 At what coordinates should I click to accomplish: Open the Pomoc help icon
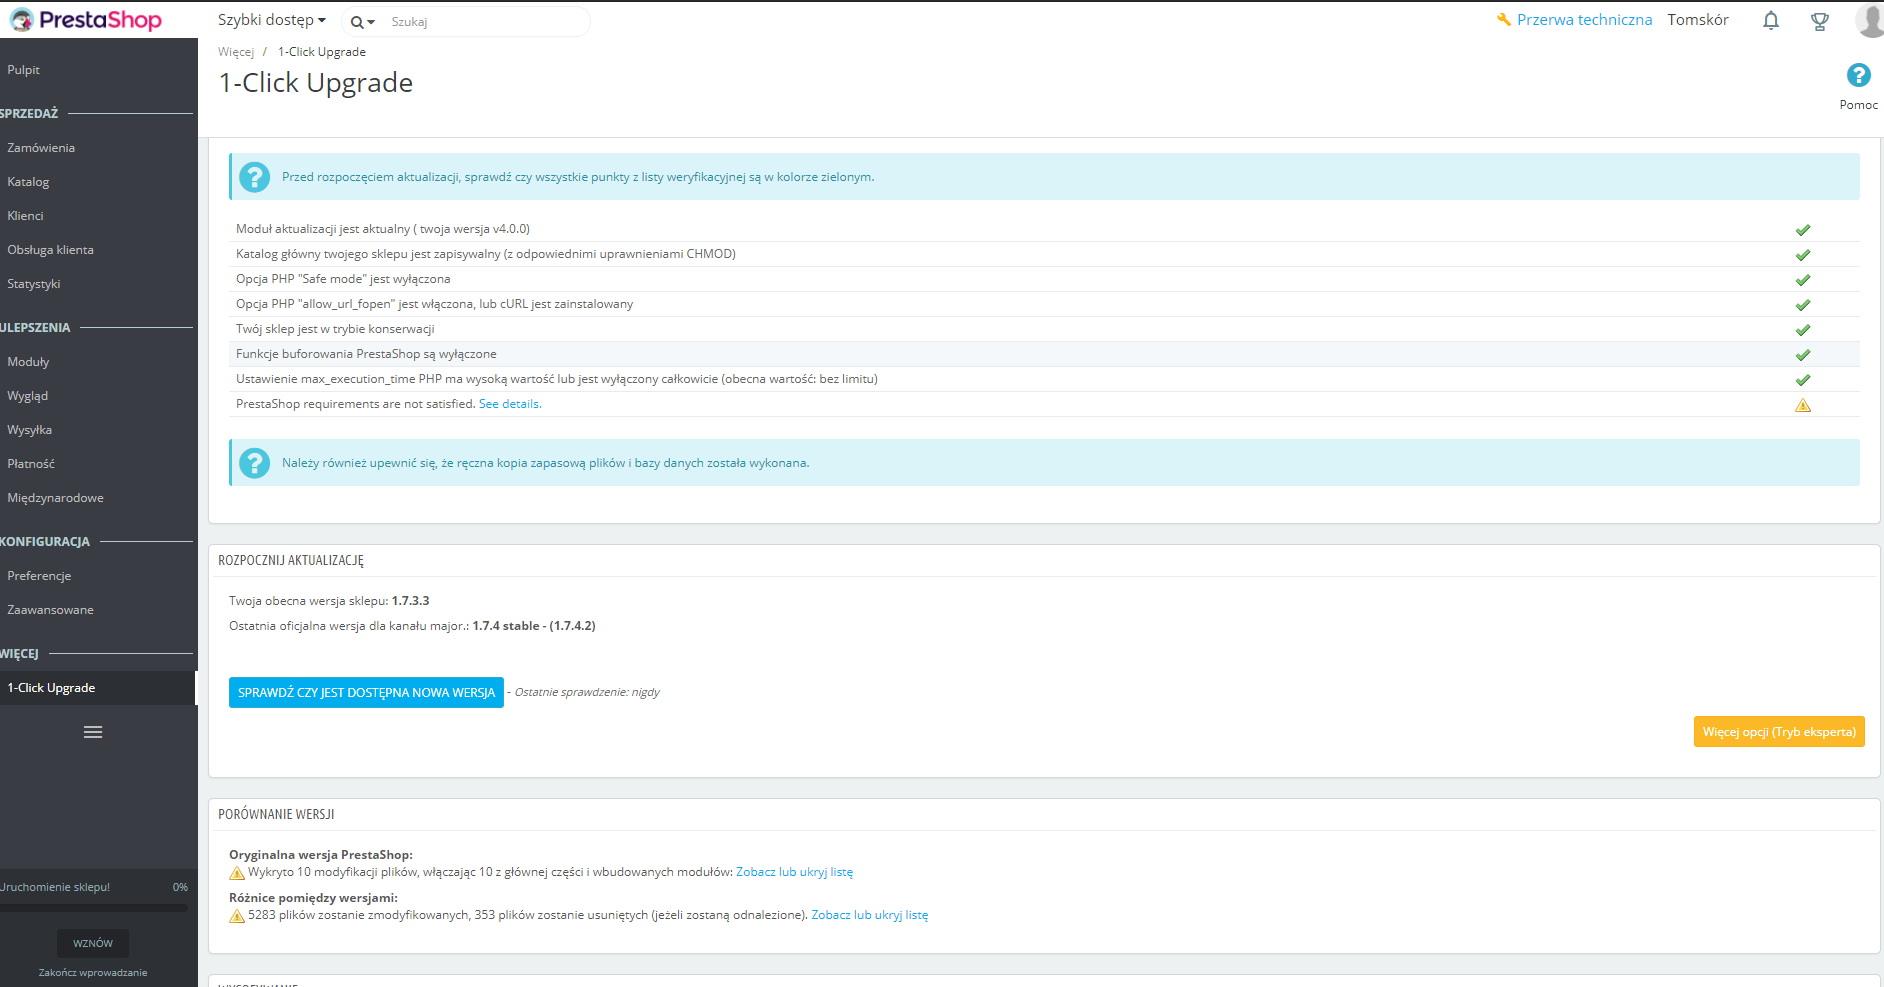click(x=1858, y=75)
